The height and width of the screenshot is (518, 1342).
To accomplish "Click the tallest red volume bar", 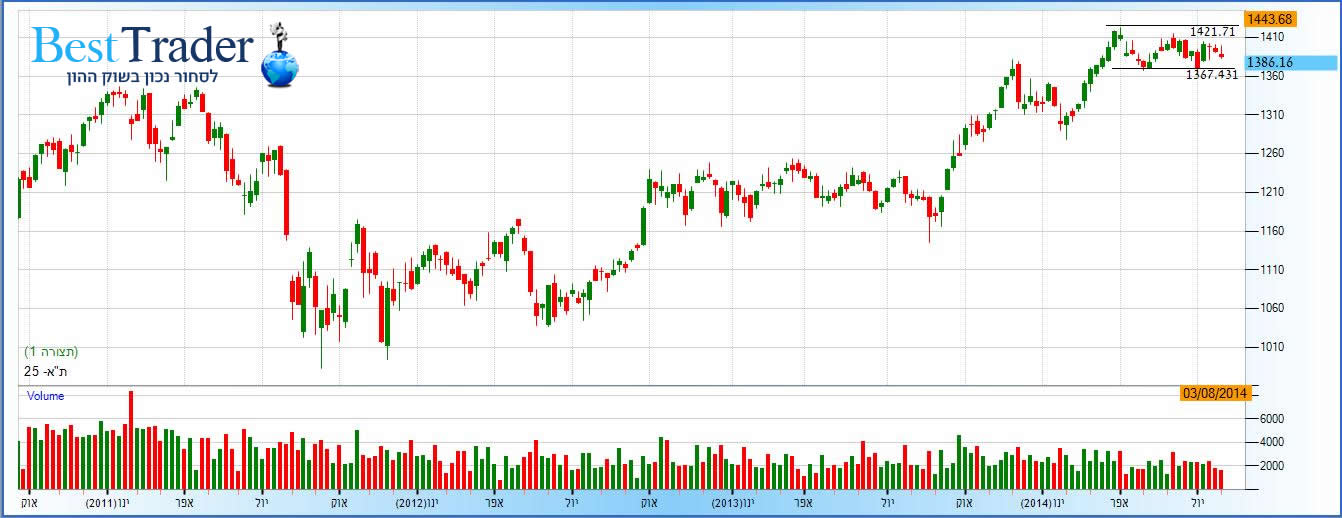I will (131, 440).
